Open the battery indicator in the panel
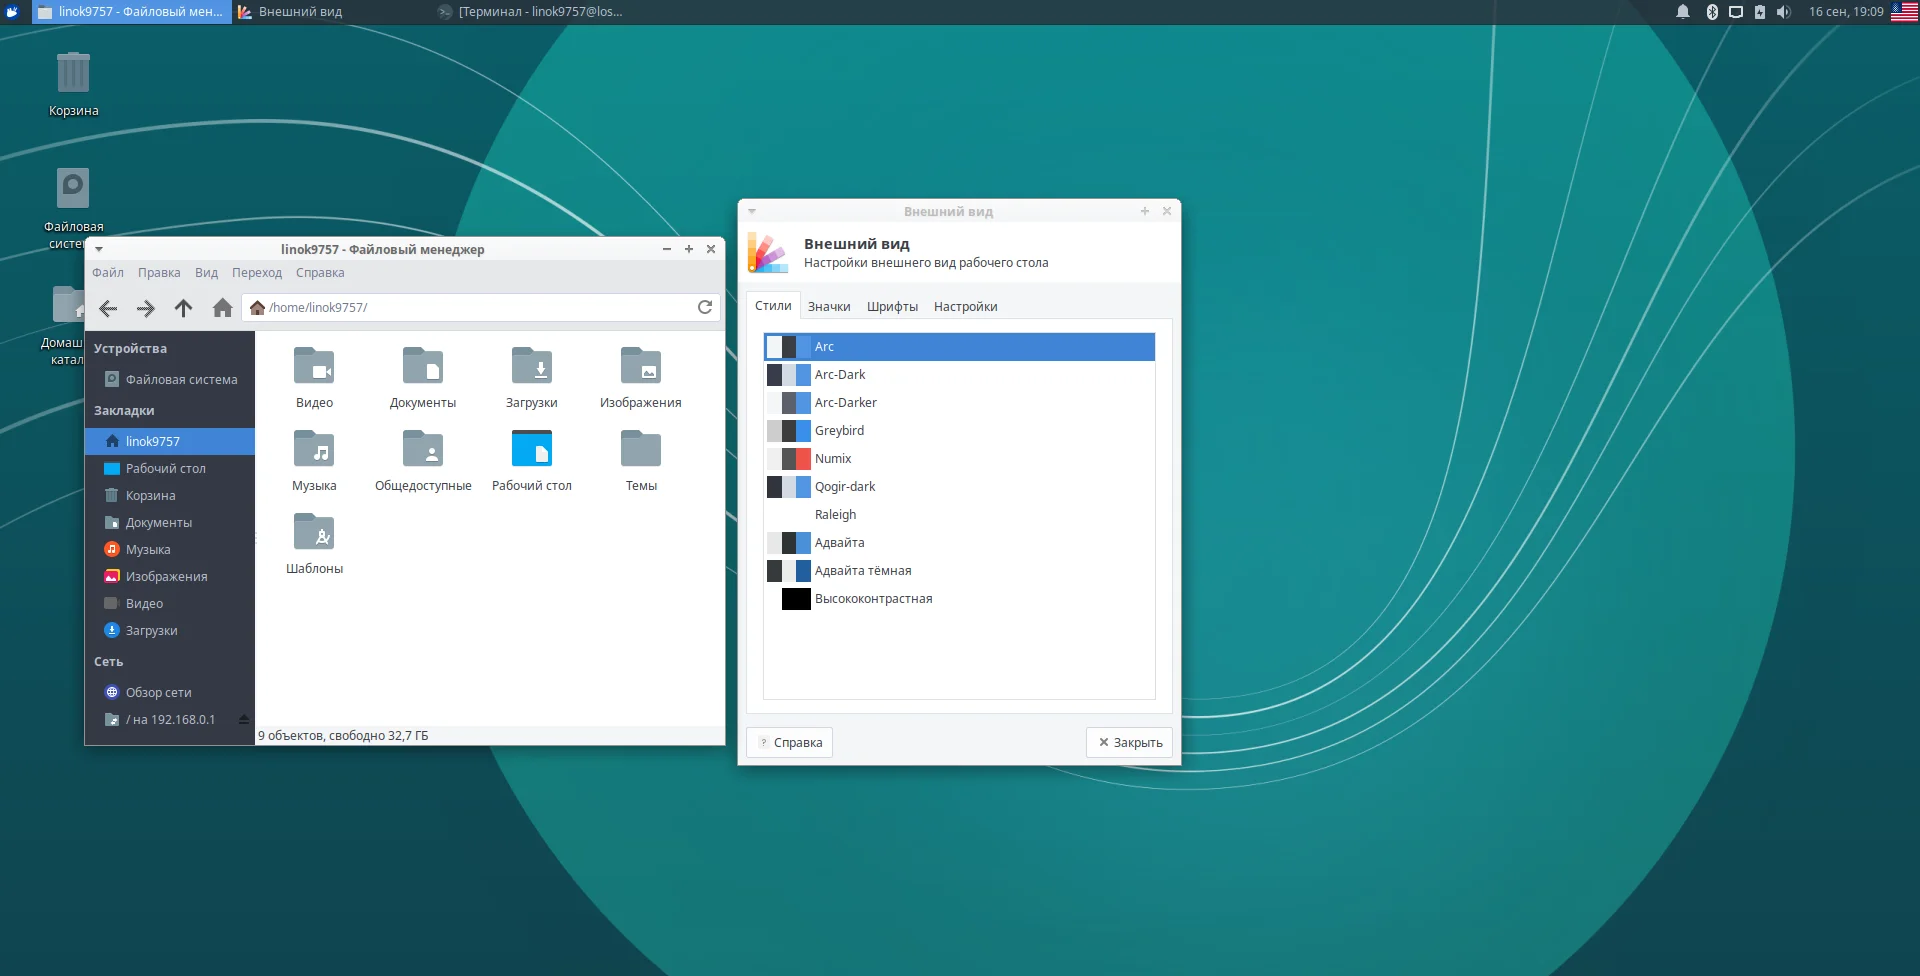The width and height of the screenshot is (1920, 976). coord(1760,12)
